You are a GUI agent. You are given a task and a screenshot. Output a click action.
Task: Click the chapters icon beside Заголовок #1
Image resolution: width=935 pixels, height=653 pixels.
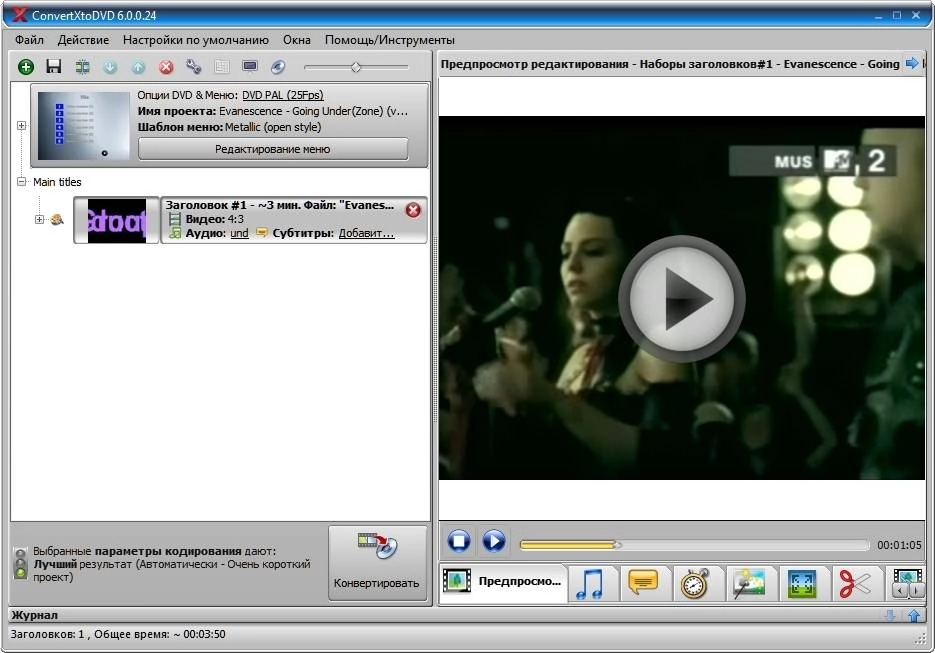57,219
